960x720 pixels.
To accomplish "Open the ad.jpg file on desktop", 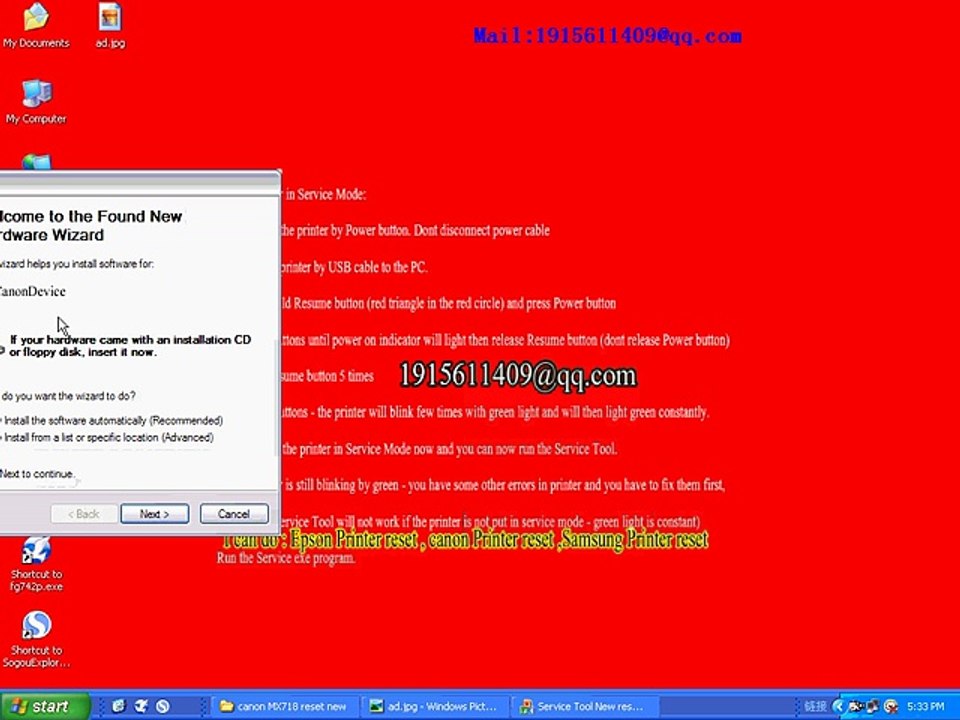I will coord(110,26).
